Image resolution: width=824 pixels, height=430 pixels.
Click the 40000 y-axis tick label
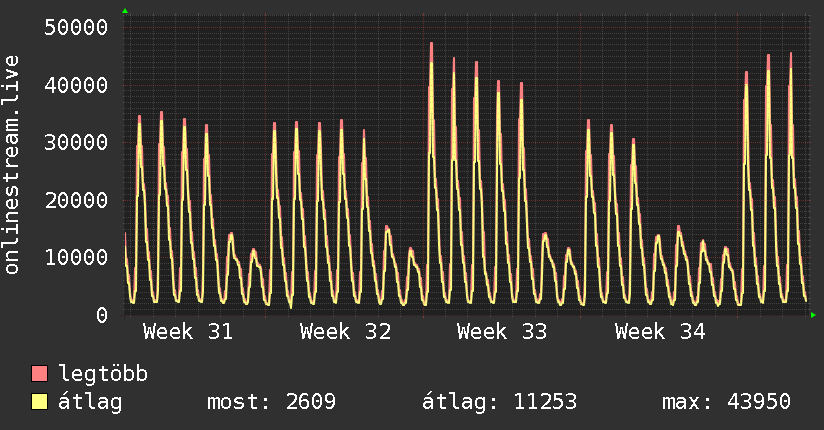pyautogui.click(x=76, y=85)
